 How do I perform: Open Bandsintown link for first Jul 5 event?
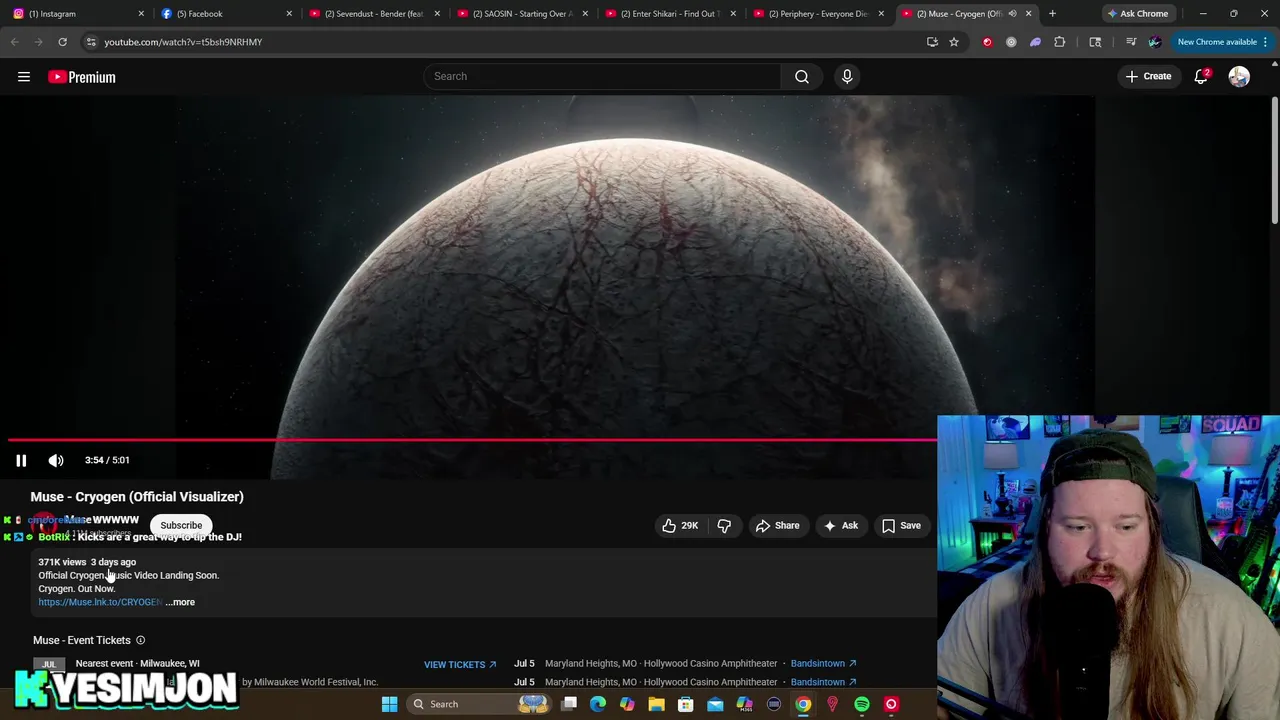823,663
